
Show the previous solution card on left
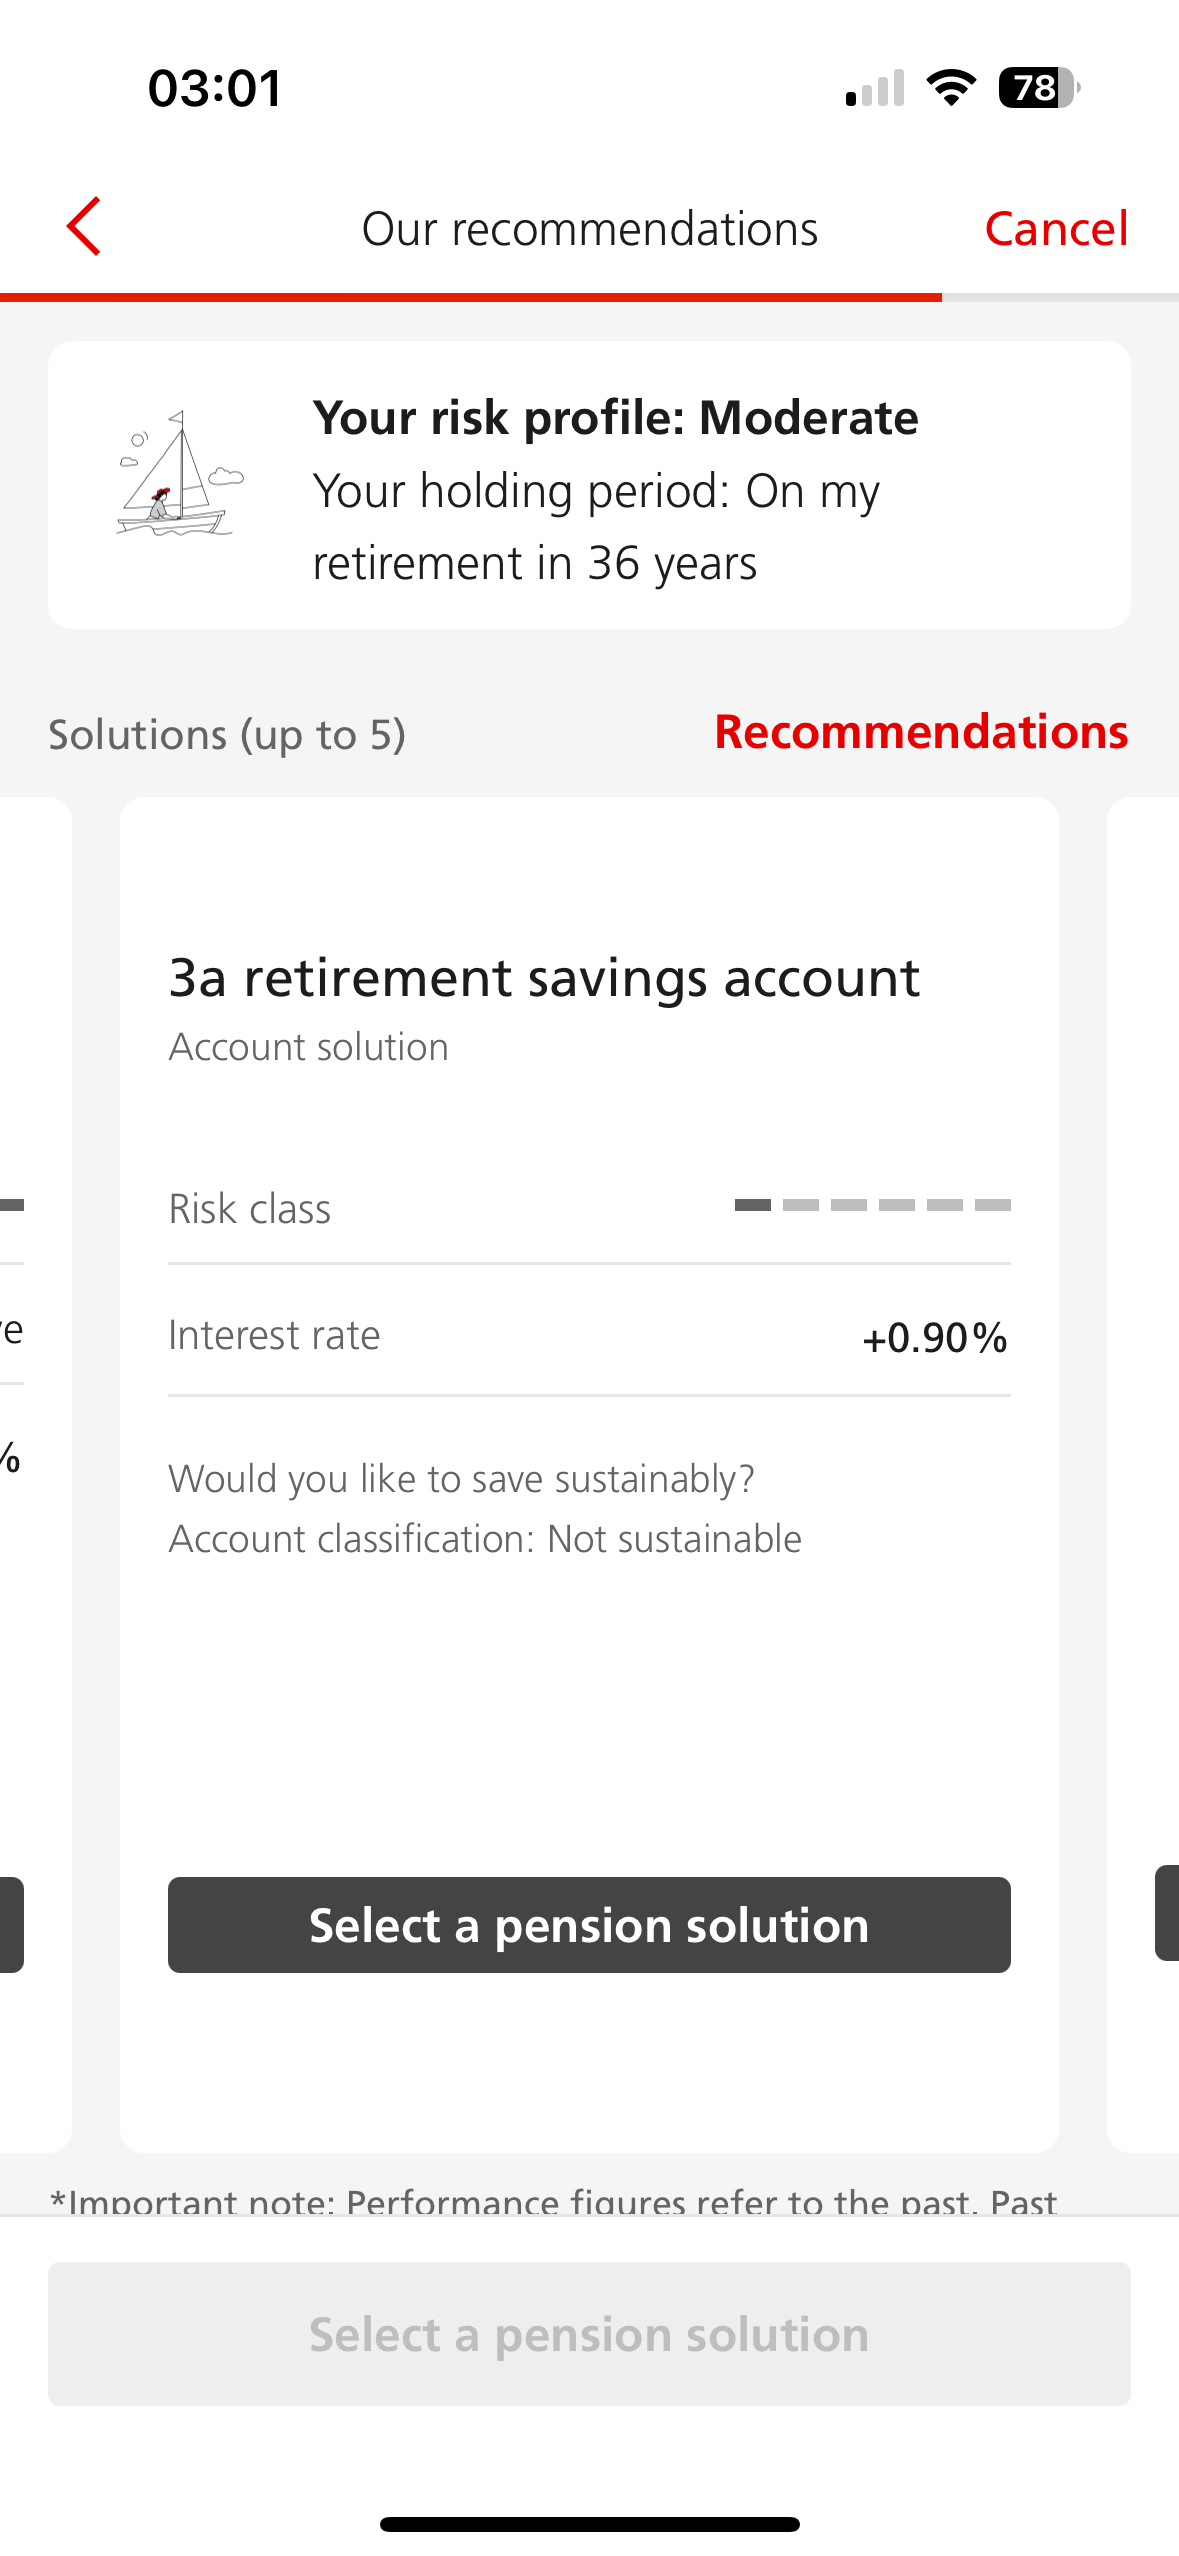pos(36,1474)
